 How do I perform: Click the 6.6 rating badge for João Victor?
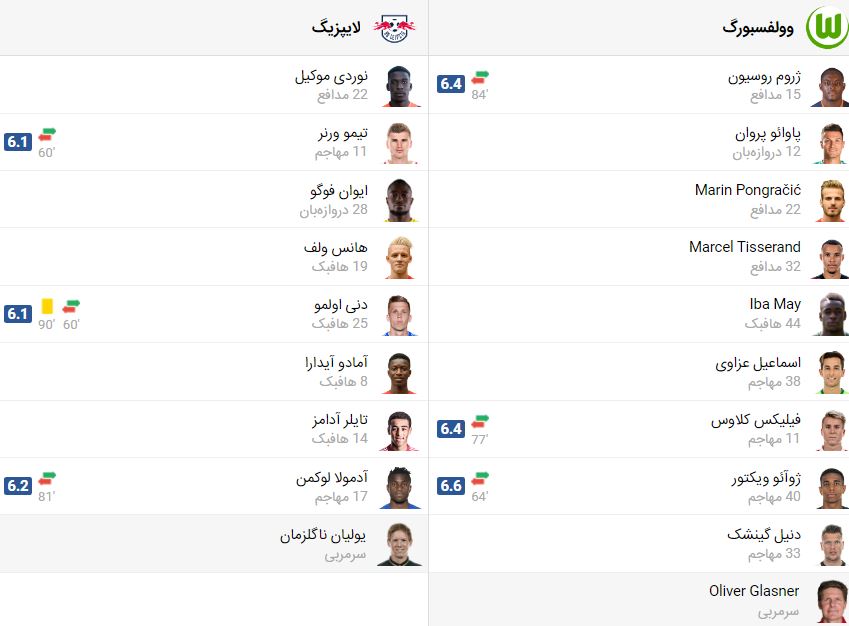(x=451, y=486)
